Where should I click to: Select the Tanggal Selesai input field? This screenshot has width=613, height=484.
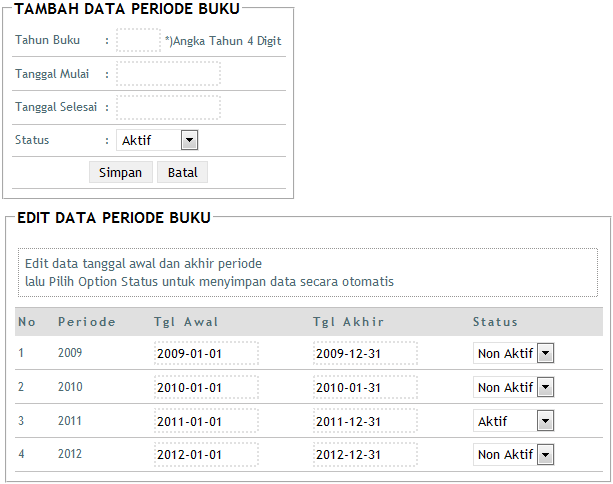point(168,107)
